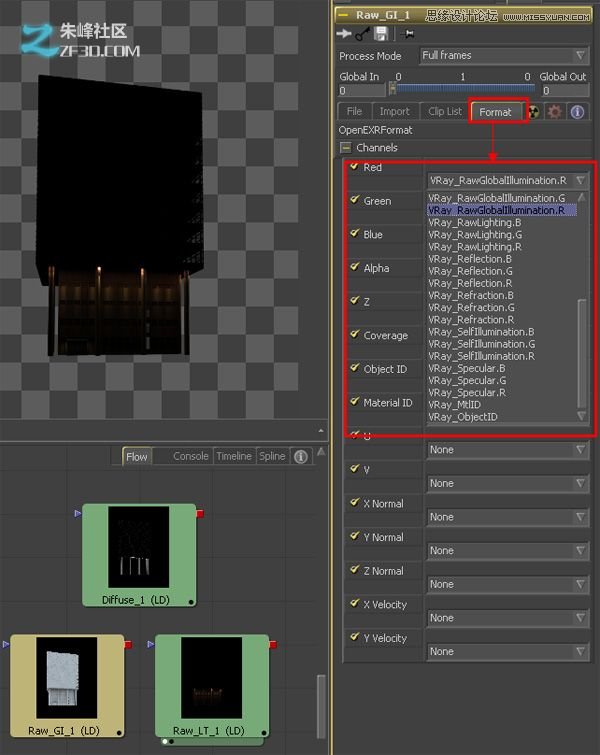
Task: Open the Flow tab
Action: [x=137, y=456]
